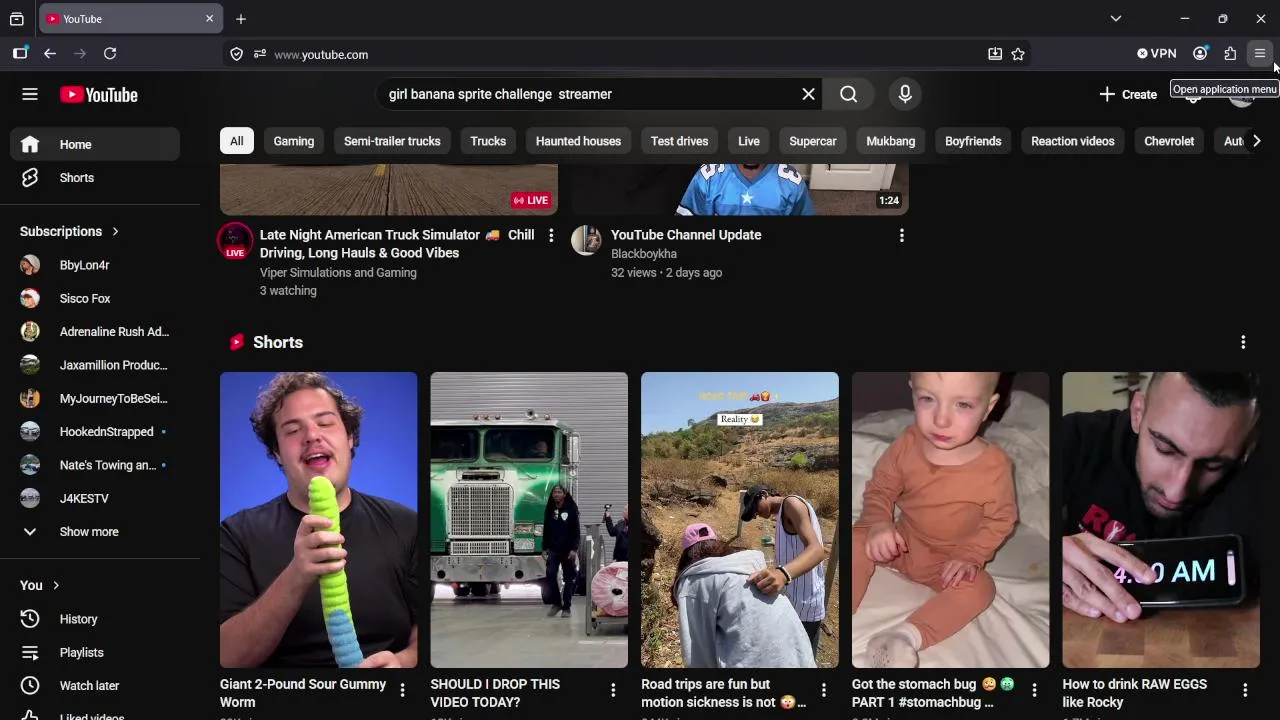Select the Semi-trailer trucks chip
The image size is (1280, 720).
pos(392,141)
